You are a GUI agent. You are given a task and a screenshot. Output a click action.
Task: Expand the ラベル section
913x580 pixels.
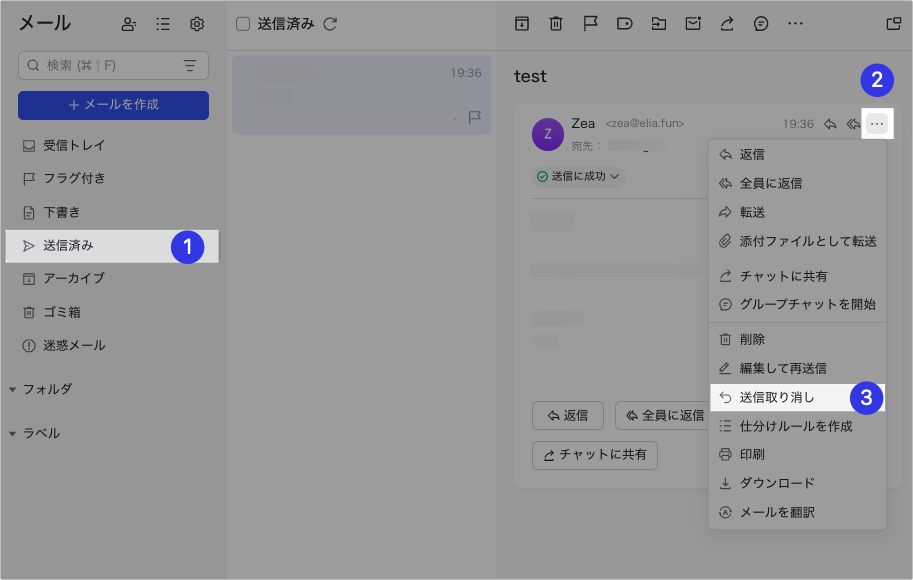coord(12,433)
